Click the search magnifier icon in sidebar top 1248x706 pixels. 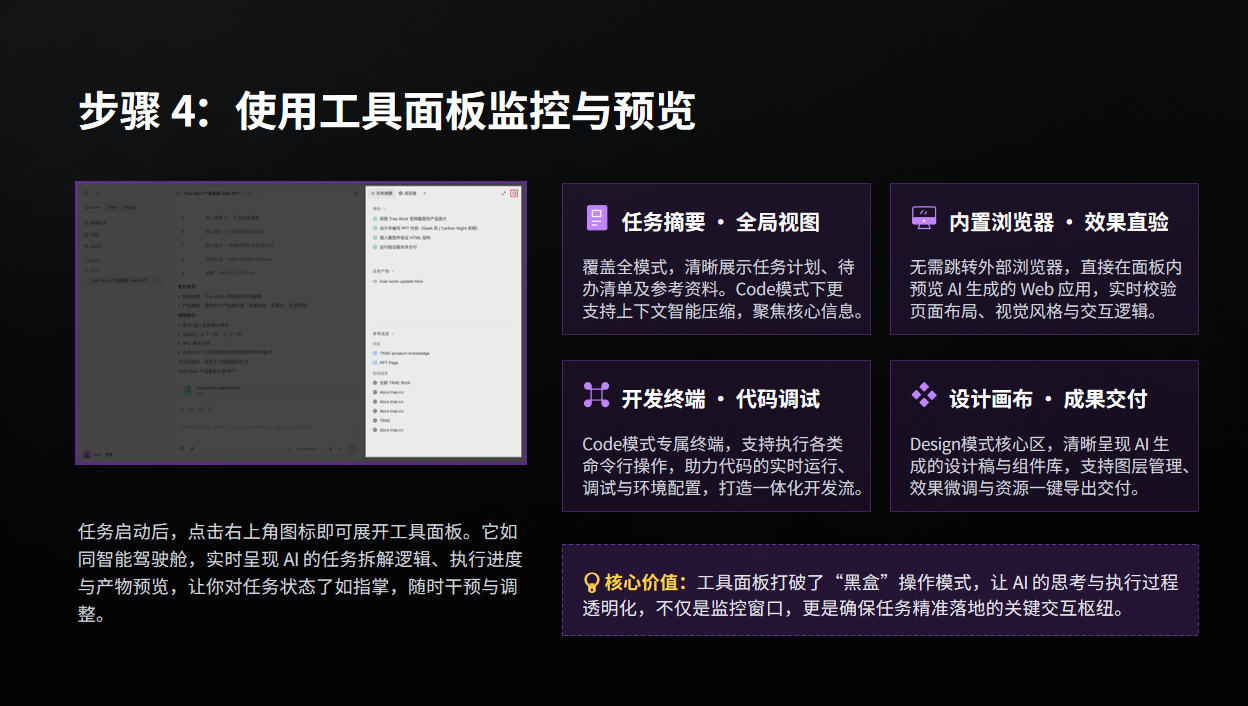(98, 193)
